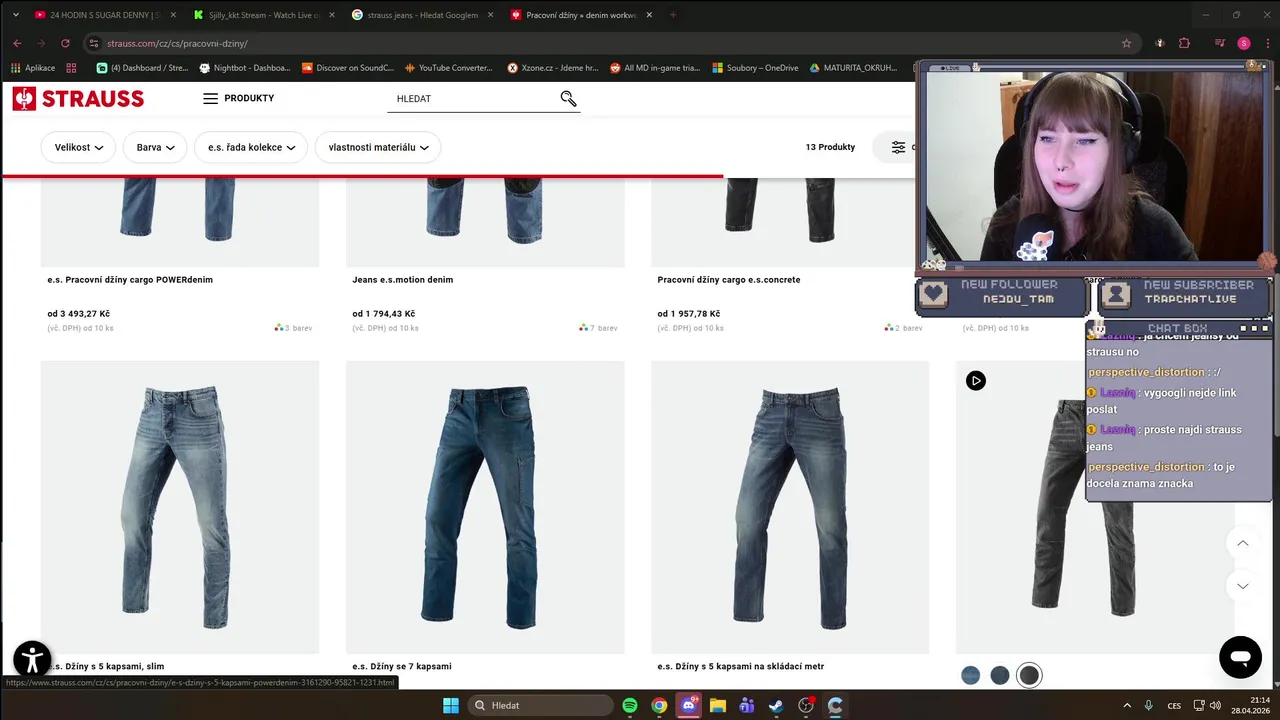This screenshot has width=1280, height=720.
Task: Open Spotify from the taskbar
Action: point(630,705)
